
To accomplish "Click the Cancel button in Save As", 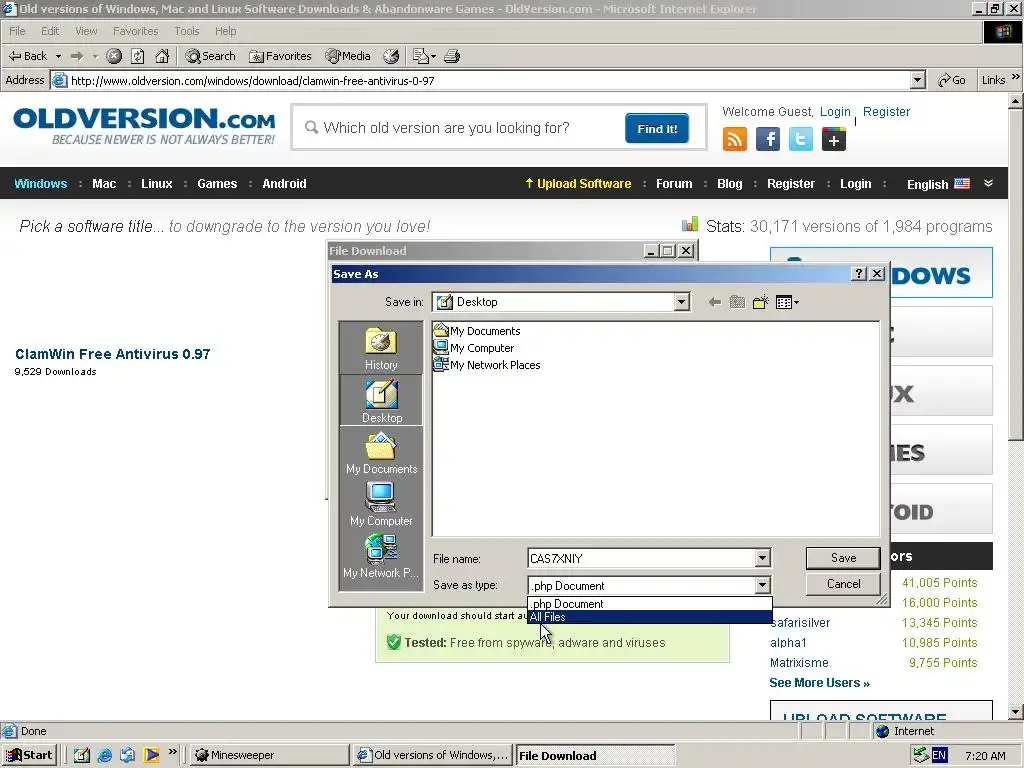I will click(843, 584).
